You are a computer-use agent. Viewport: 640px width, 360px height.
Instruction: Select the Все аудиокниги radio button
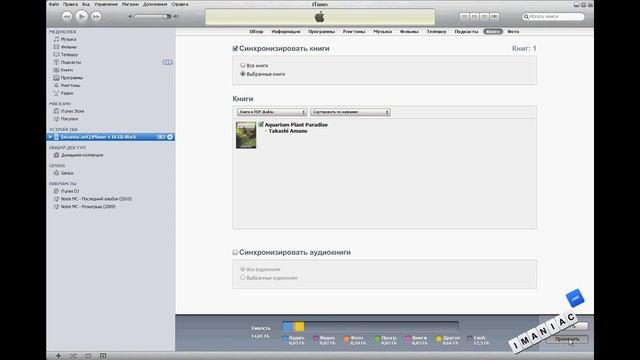coord(243,269)
